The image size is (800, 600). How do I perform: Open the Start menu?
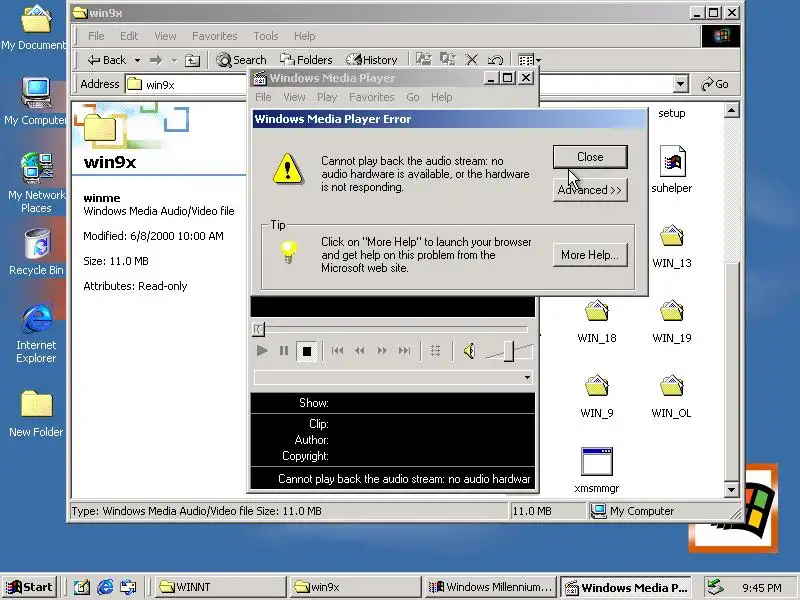click(30, 587)
